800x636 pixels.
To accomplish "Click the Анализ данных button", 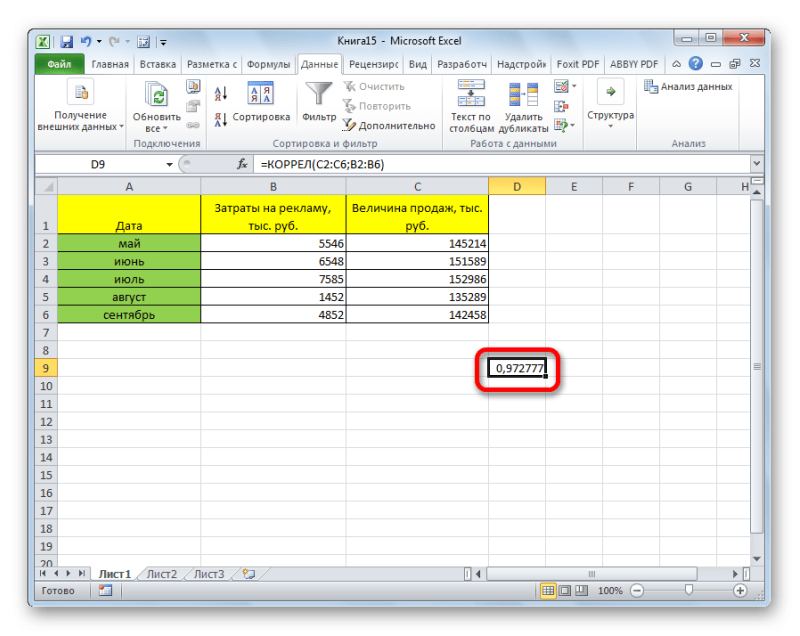I will (x=688, y=87).
